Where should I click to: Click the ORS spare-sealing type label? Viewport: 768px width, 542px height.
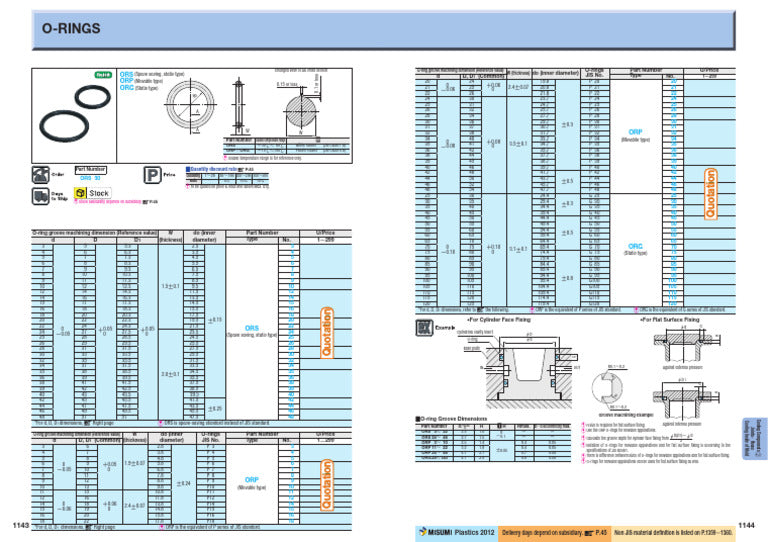coord(152,74)
